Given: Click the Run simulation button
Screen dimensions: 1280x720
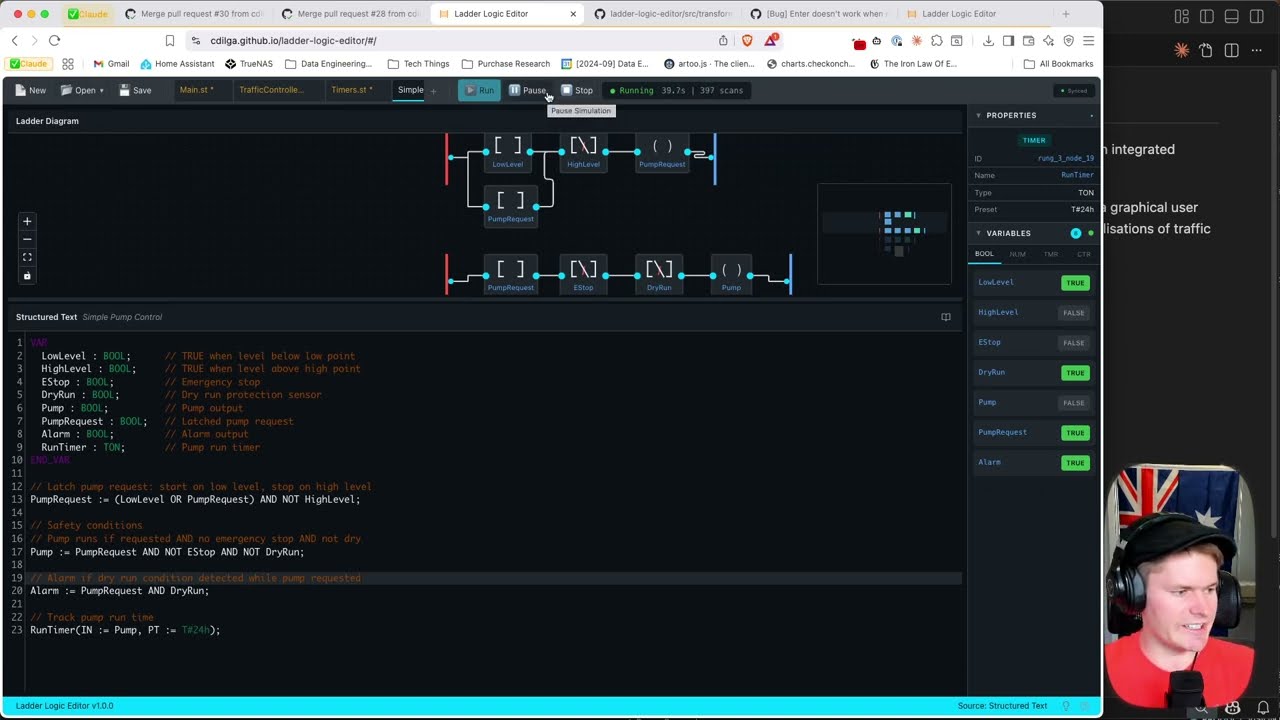Looking at the screenshot, I should [479, 90].
